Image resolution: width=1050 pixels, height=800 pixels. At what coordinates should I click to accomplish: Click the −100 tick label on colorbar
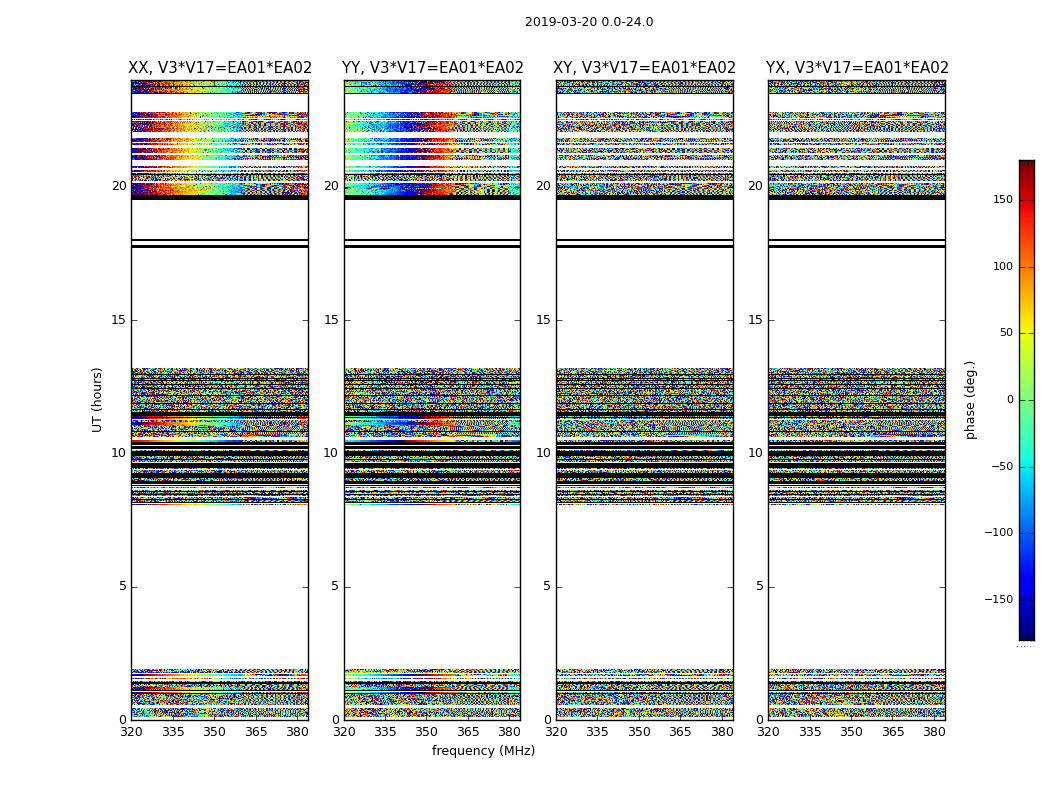(998, 533)
